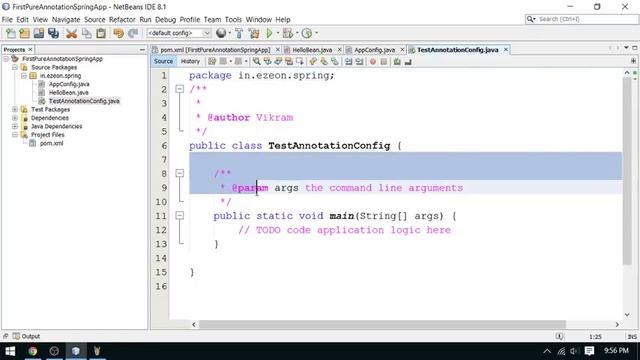This screenshot has width=640, height=360.
Task: Click the Chrome icon in the taskbar
Action: (x=32, y=351)
